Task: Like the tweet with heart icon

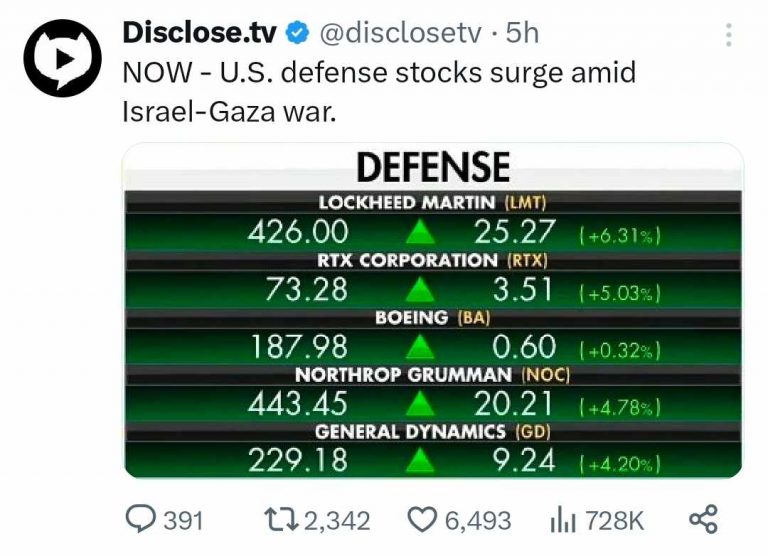Action: coord(420,520)
